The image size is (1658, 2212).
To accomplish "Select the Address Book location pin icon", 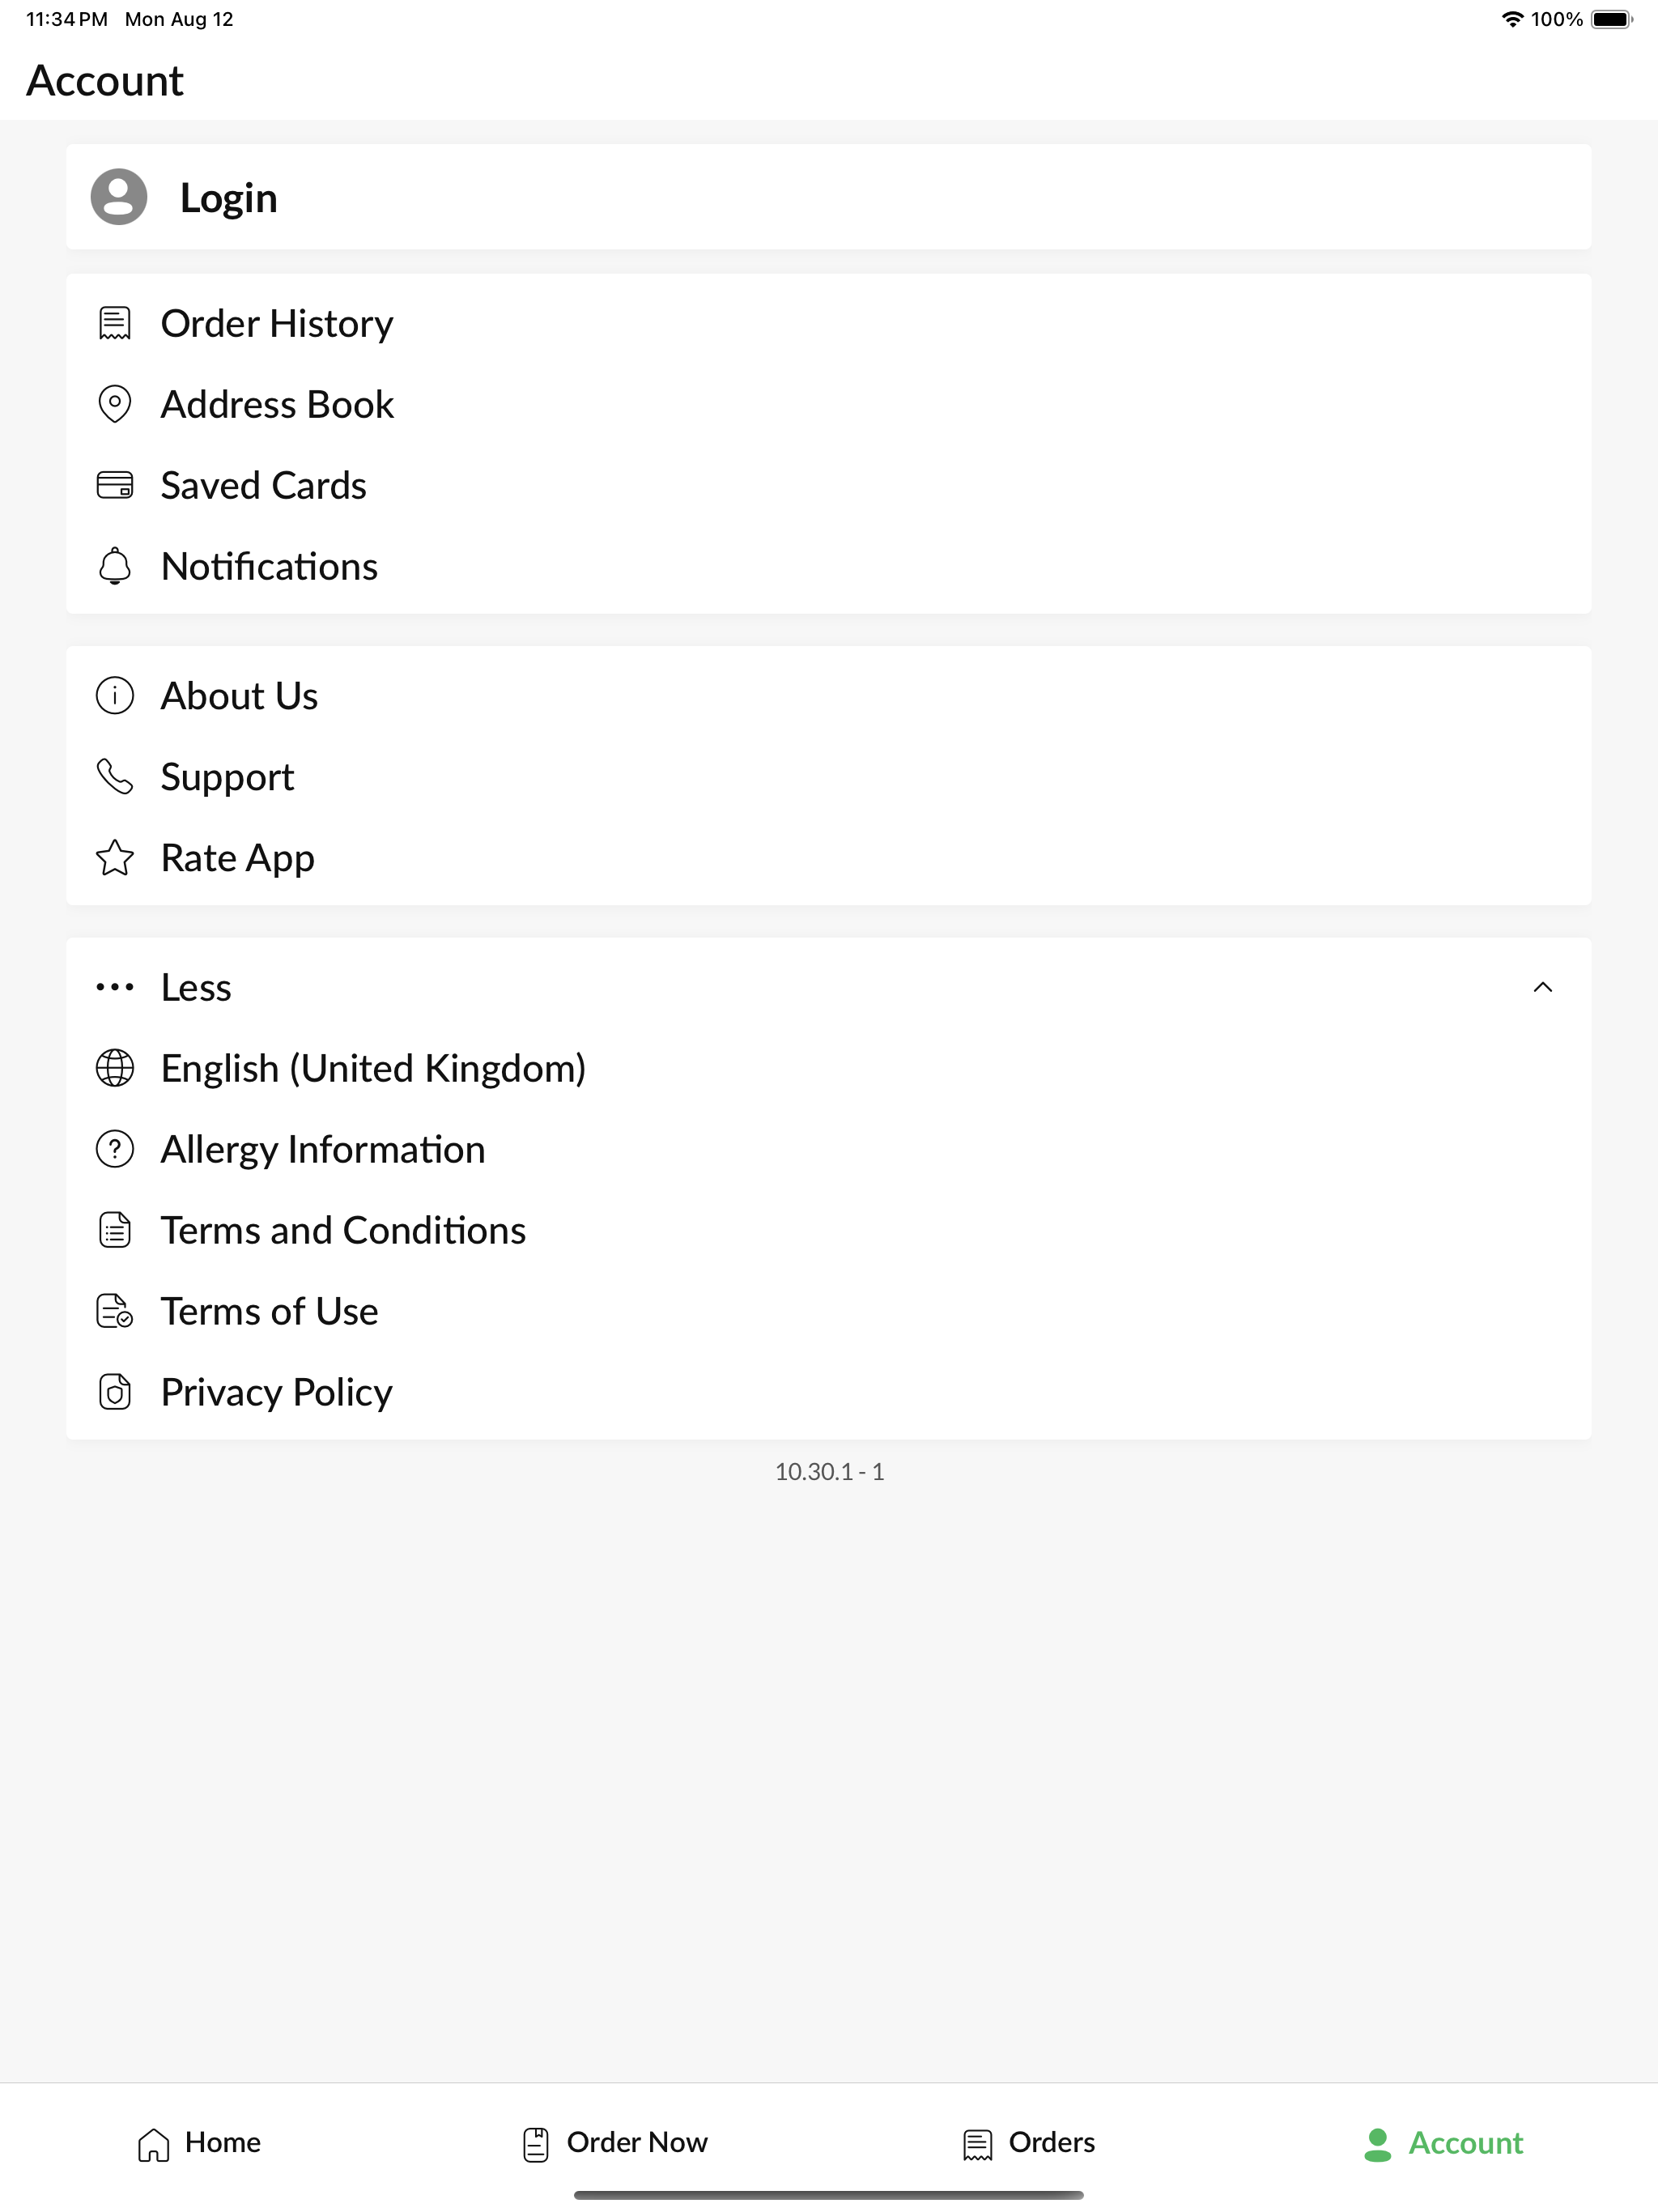I will pyautogui.click(x=115, y=404).
